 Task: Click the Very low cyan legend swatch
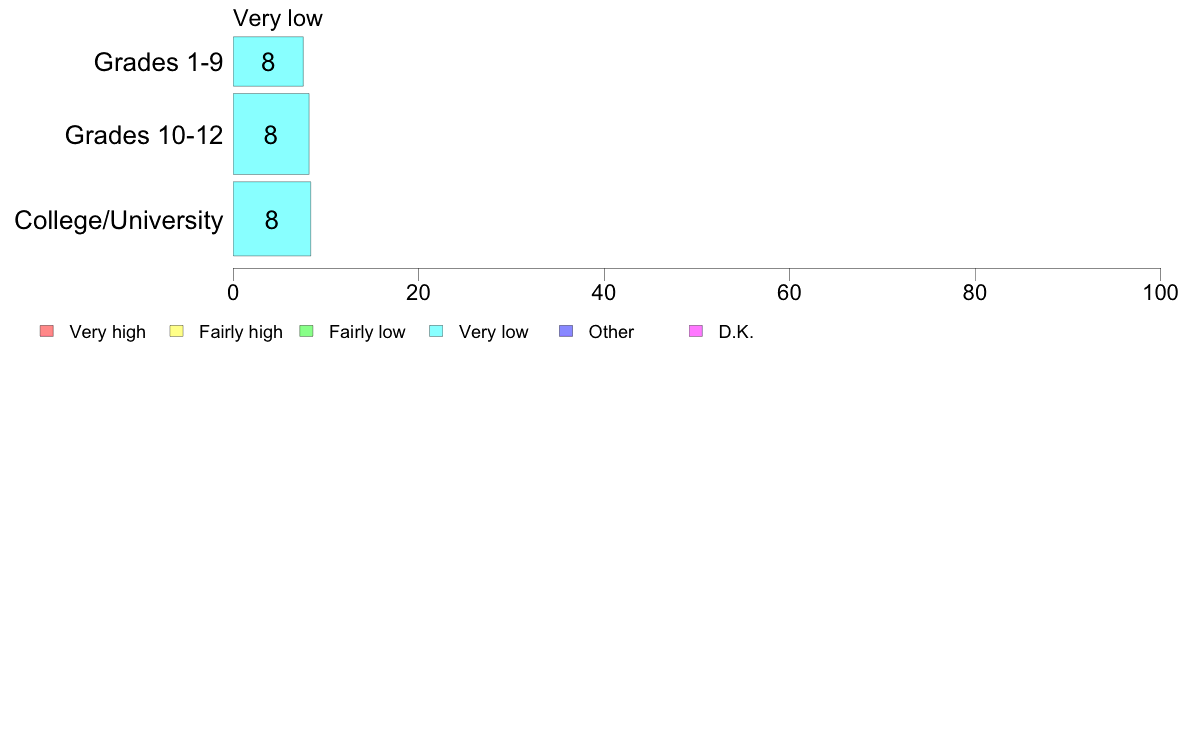[x=436, y=331]
